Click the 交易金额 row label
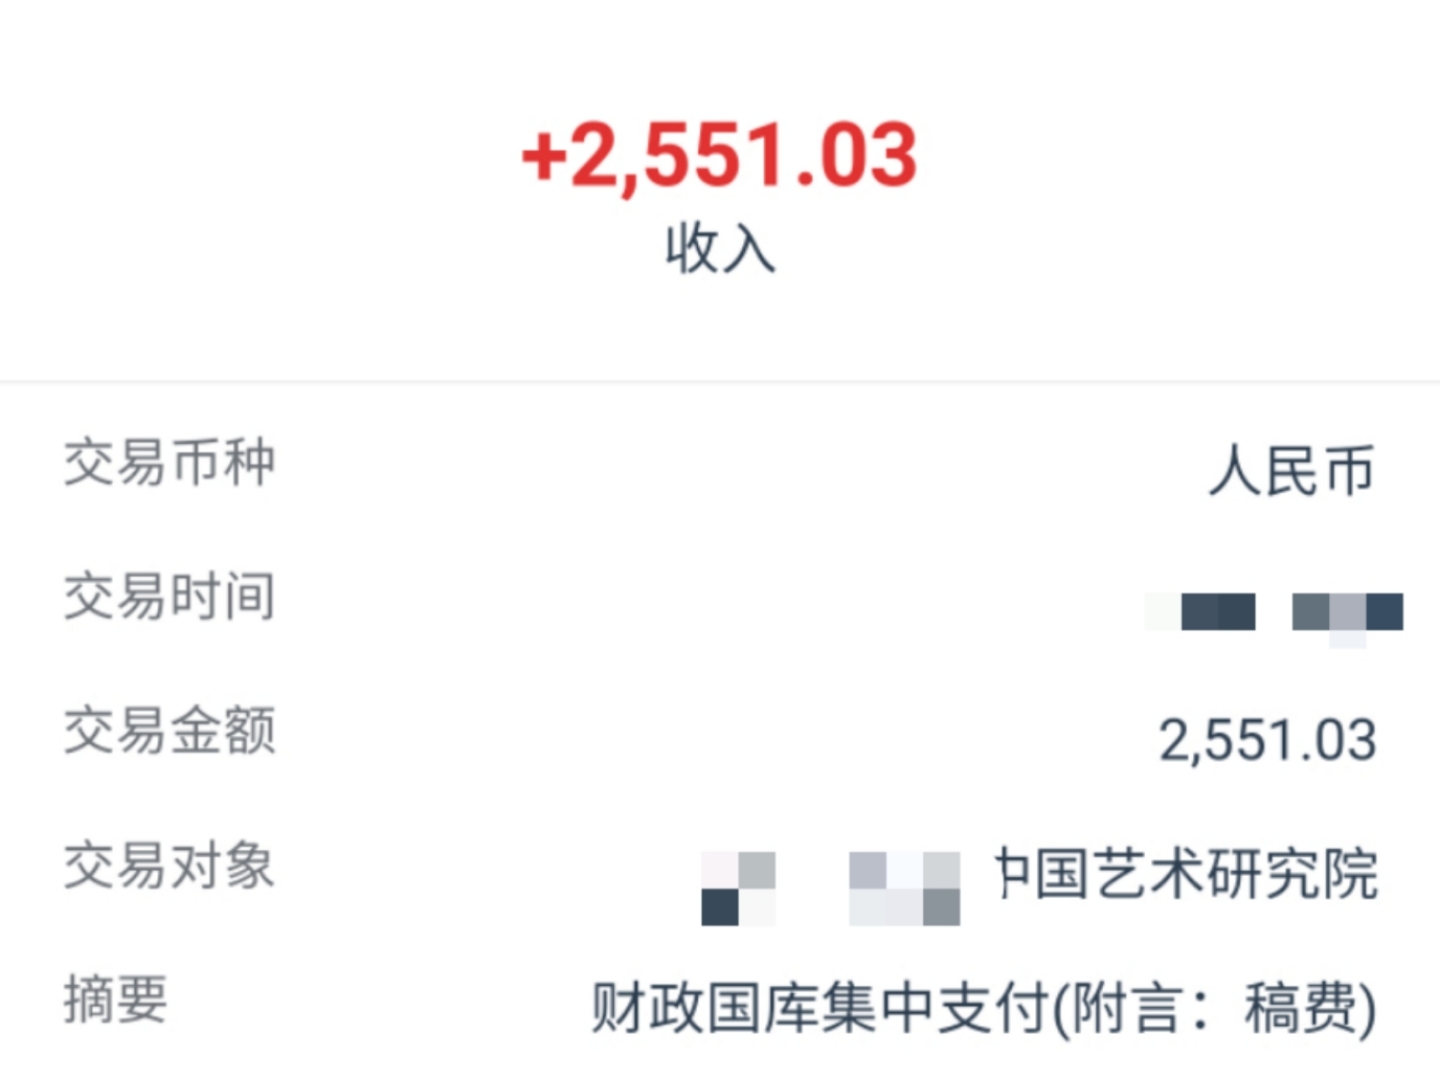 pos(169,730)
